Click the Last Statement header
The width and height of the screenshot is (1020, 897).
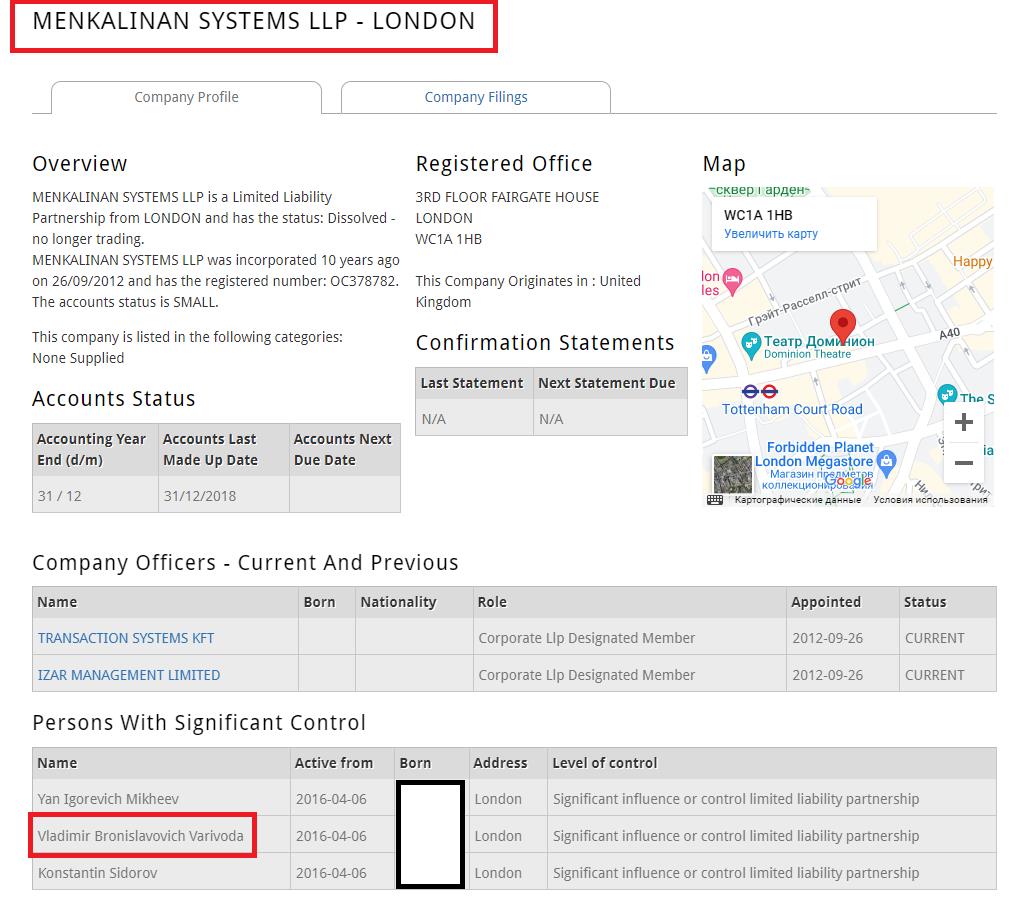click(x=472, y=383)
